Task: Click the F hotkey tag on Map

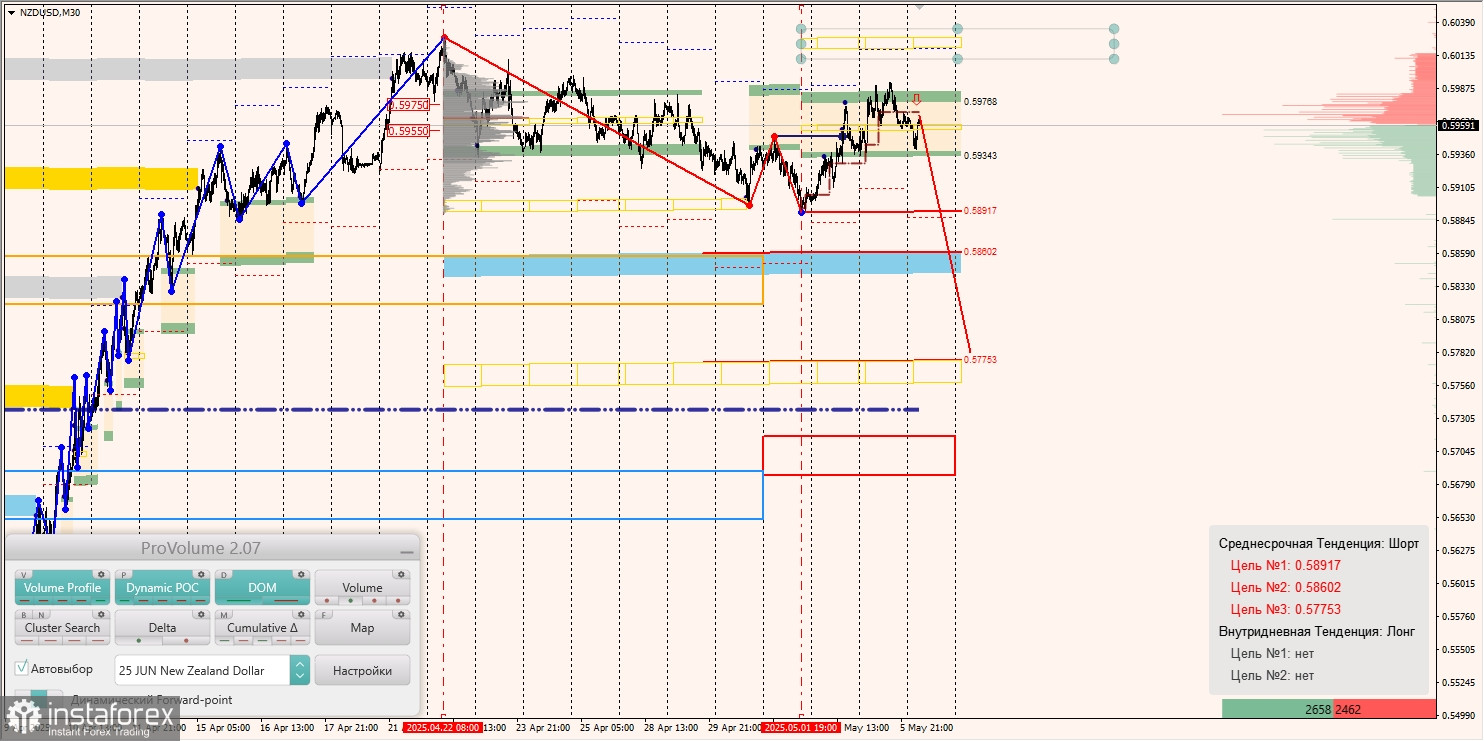Action: pyautogui.click(x=323, y=615)
